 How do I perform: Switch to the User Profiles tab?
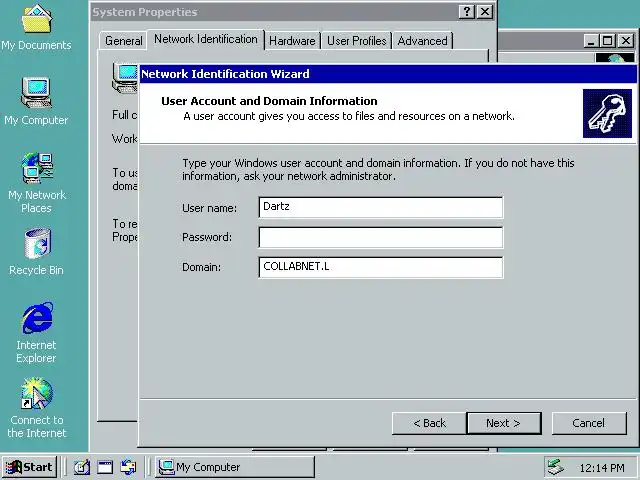[x=357, y=41]
